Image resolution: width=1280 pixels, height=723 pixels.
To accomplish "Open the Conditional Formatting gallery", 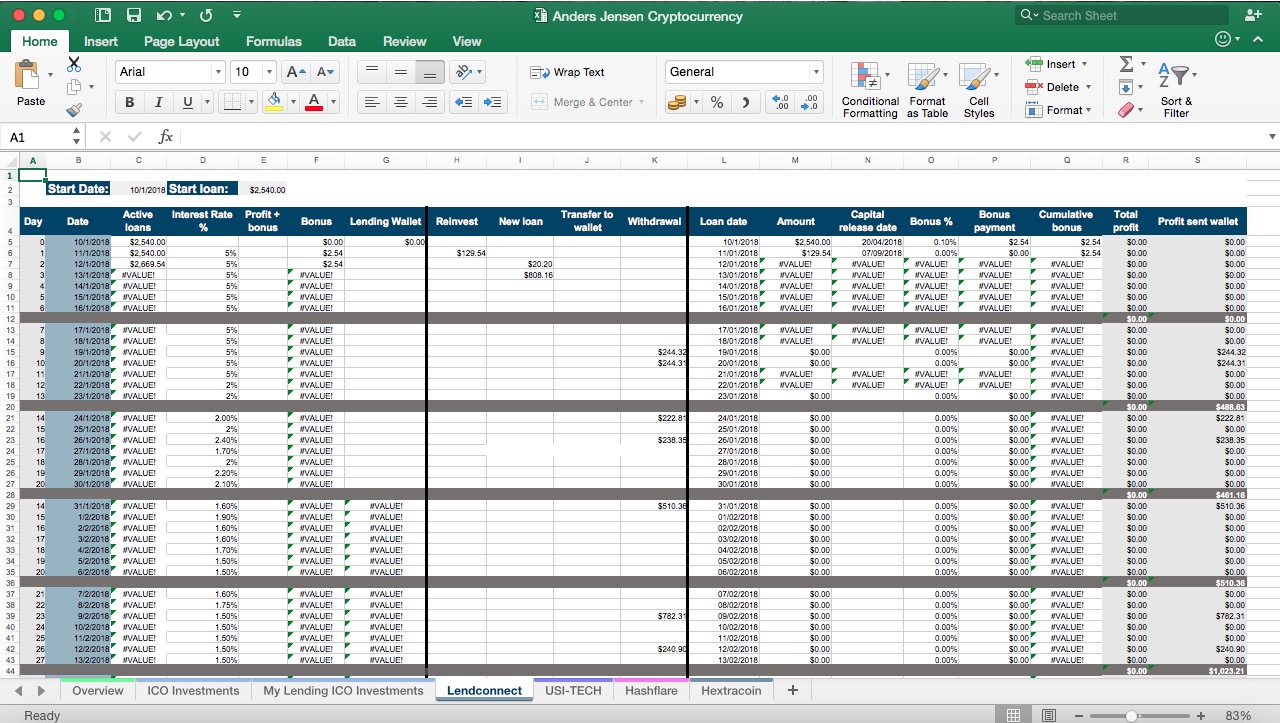I will tap(869, 88).
